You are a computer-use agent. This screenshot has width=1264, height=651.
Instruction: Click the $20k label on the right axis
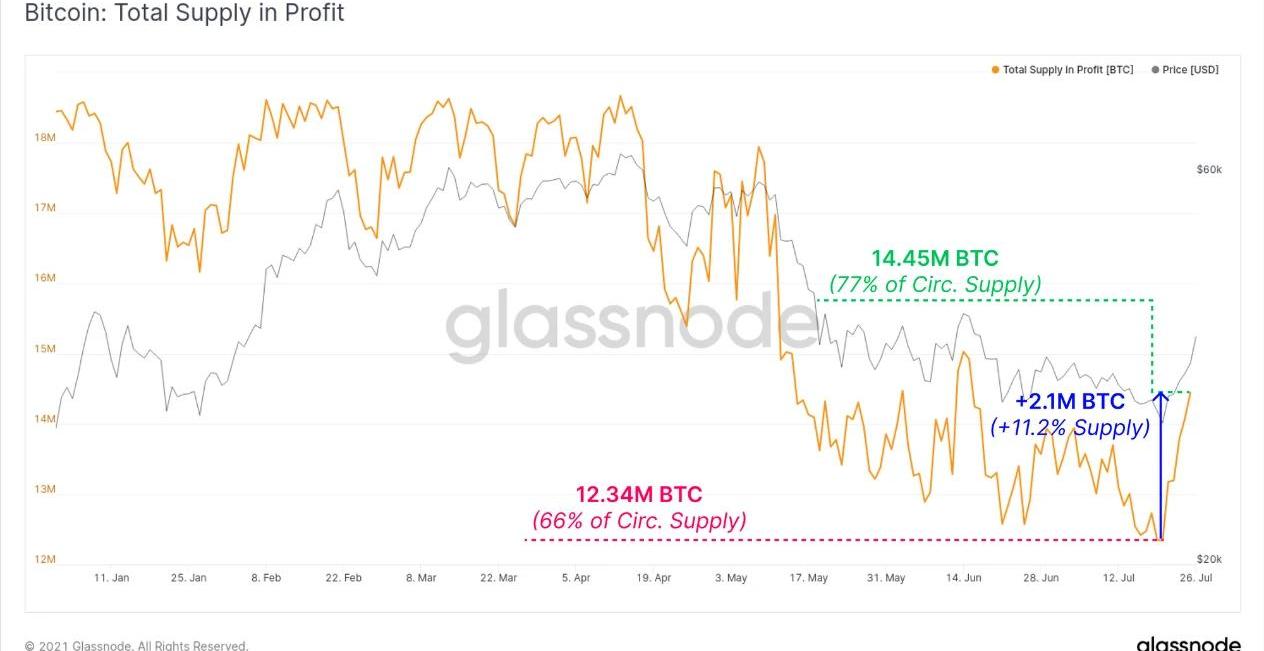coord(1208,559)
